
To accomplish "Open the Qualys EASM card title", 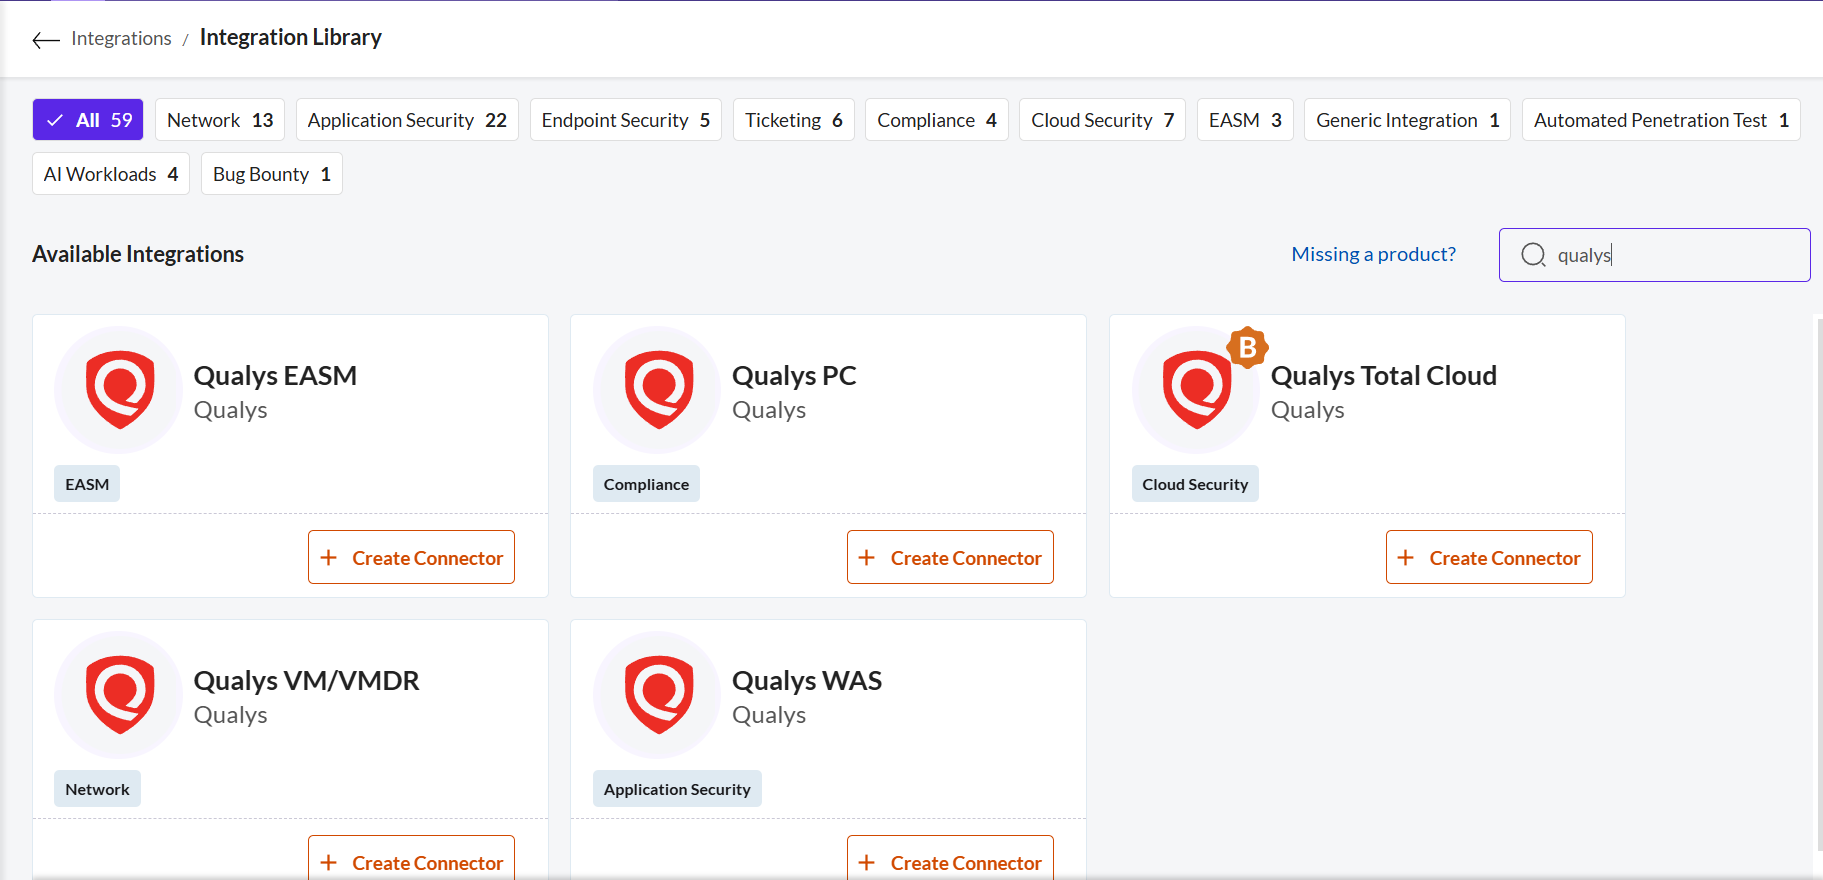I will [275, 376].
